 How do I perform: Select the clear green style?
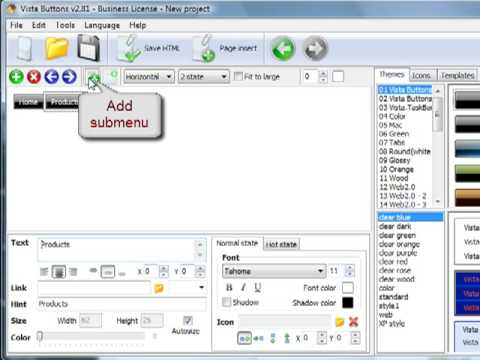pos(397,235)
